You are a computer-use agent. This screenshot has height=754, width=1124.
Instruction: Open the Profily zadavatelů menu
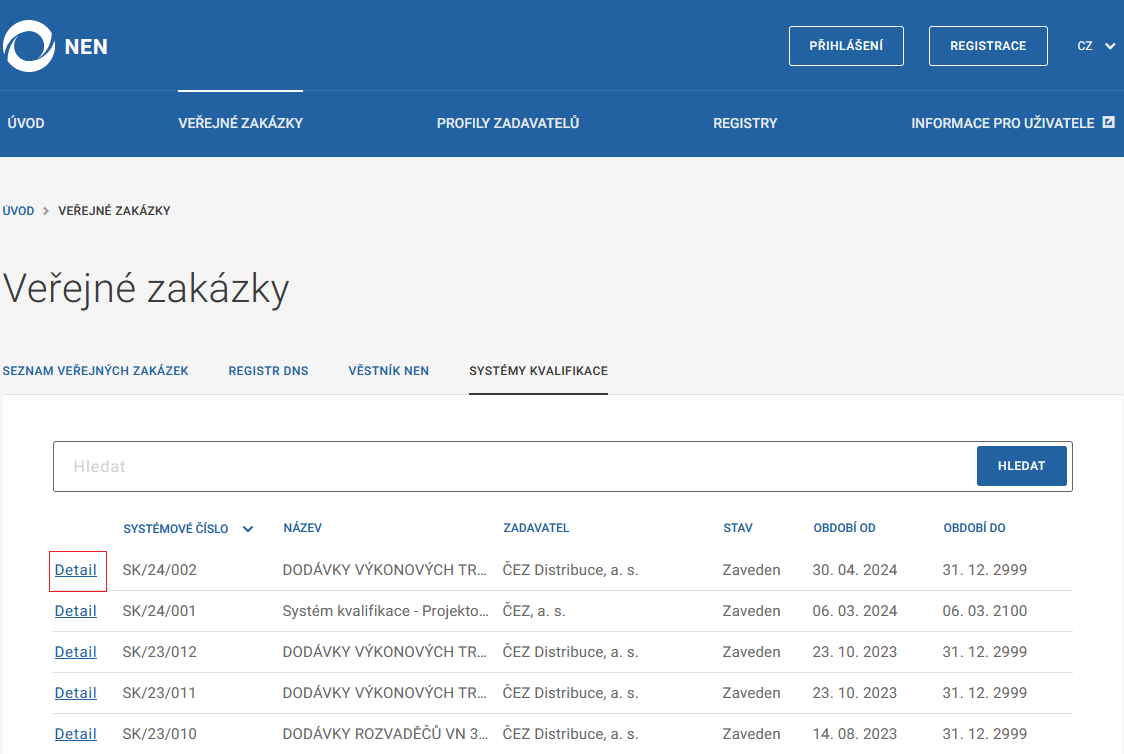click(x=508, y=124)
